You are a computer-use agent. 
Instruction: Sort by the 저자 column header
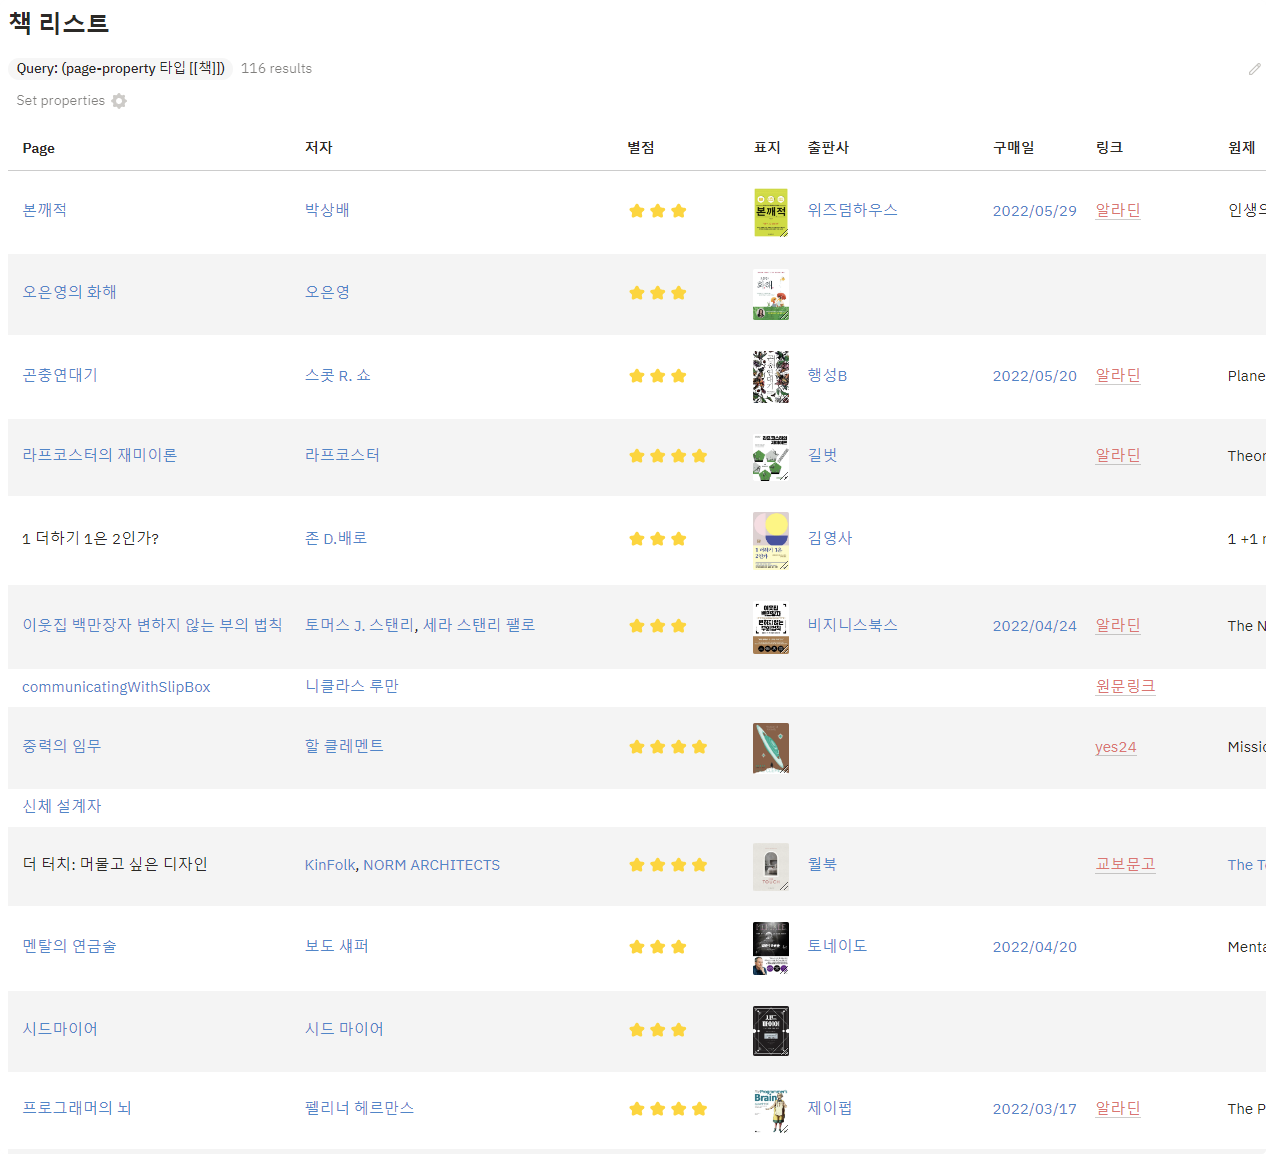[x=319, y=148]
